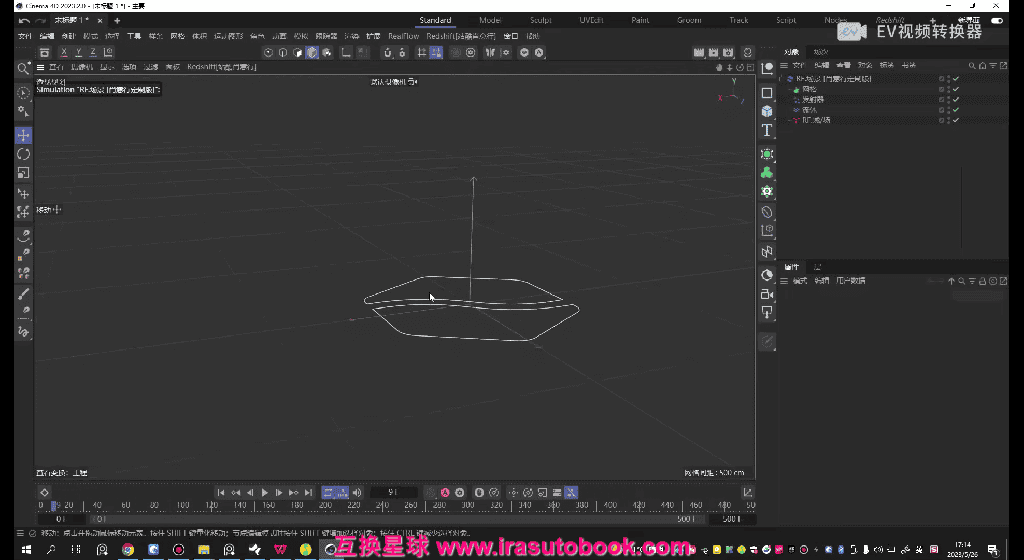Click frame 200 on timeline ruler
Image resolution: width=1024 pixels, height=560 pixels.
[x=326, y=506]
